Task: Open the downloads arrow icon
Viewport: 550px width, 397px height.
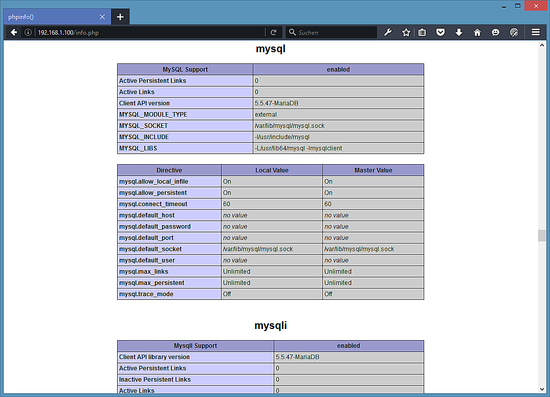Action: tap(459, 33)
